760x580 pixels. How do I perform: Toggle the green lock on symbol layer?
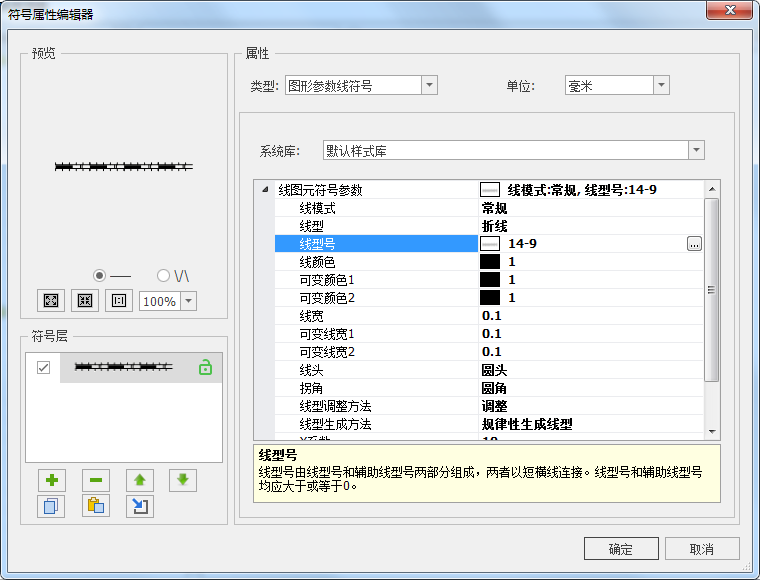click(x=205, y=368)
